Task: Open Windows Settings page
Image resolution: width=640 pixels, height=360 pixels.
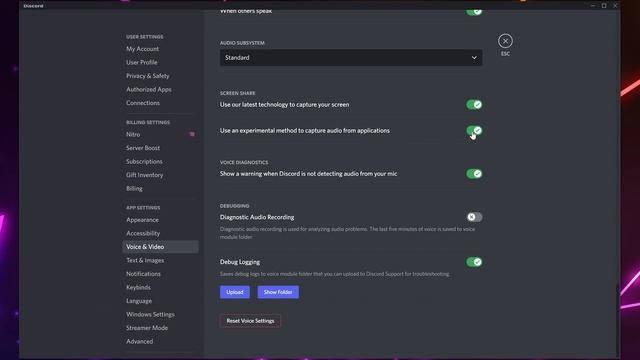Action: pos(150,314)
